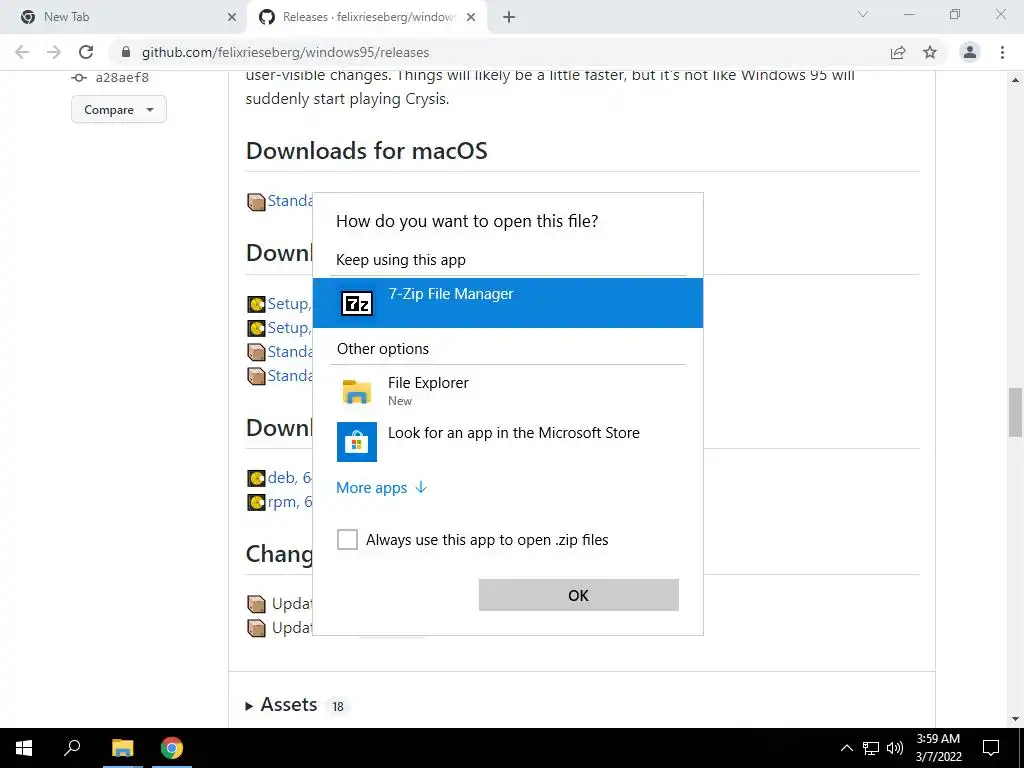
Task: Open taskbar search magnifier
Action: pyautogui.click(x=72, y=748)
